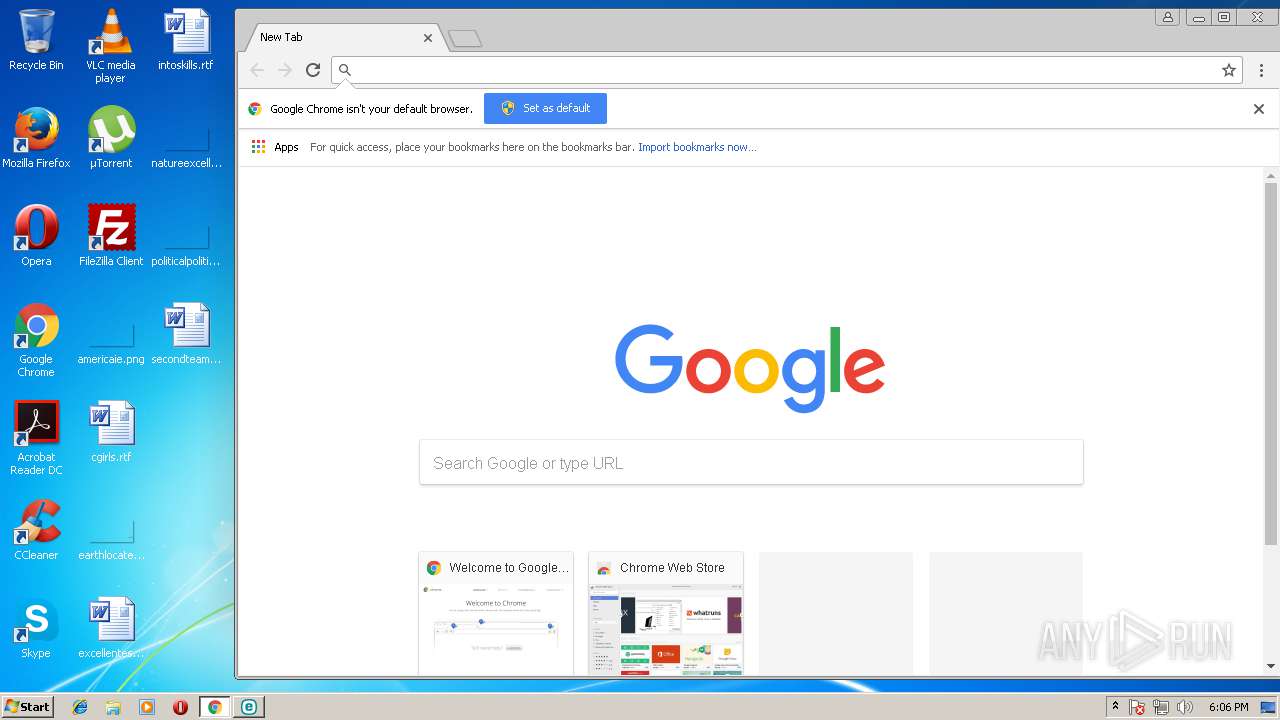Select the Opera desktop shortcut
This screenshot has height=720, width=1280.
36,236
